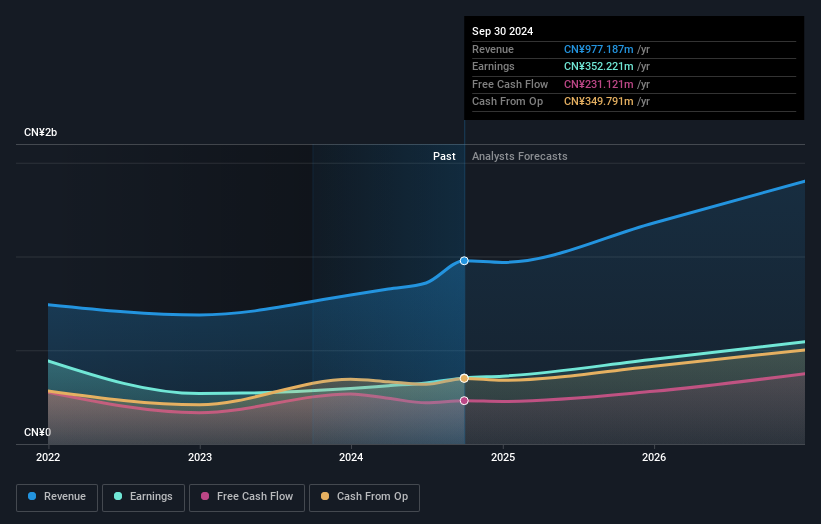Viewport: 821px width, 524px height.
Task: Click the Earnings row label in the tooltip
Action: coord(493,66)
